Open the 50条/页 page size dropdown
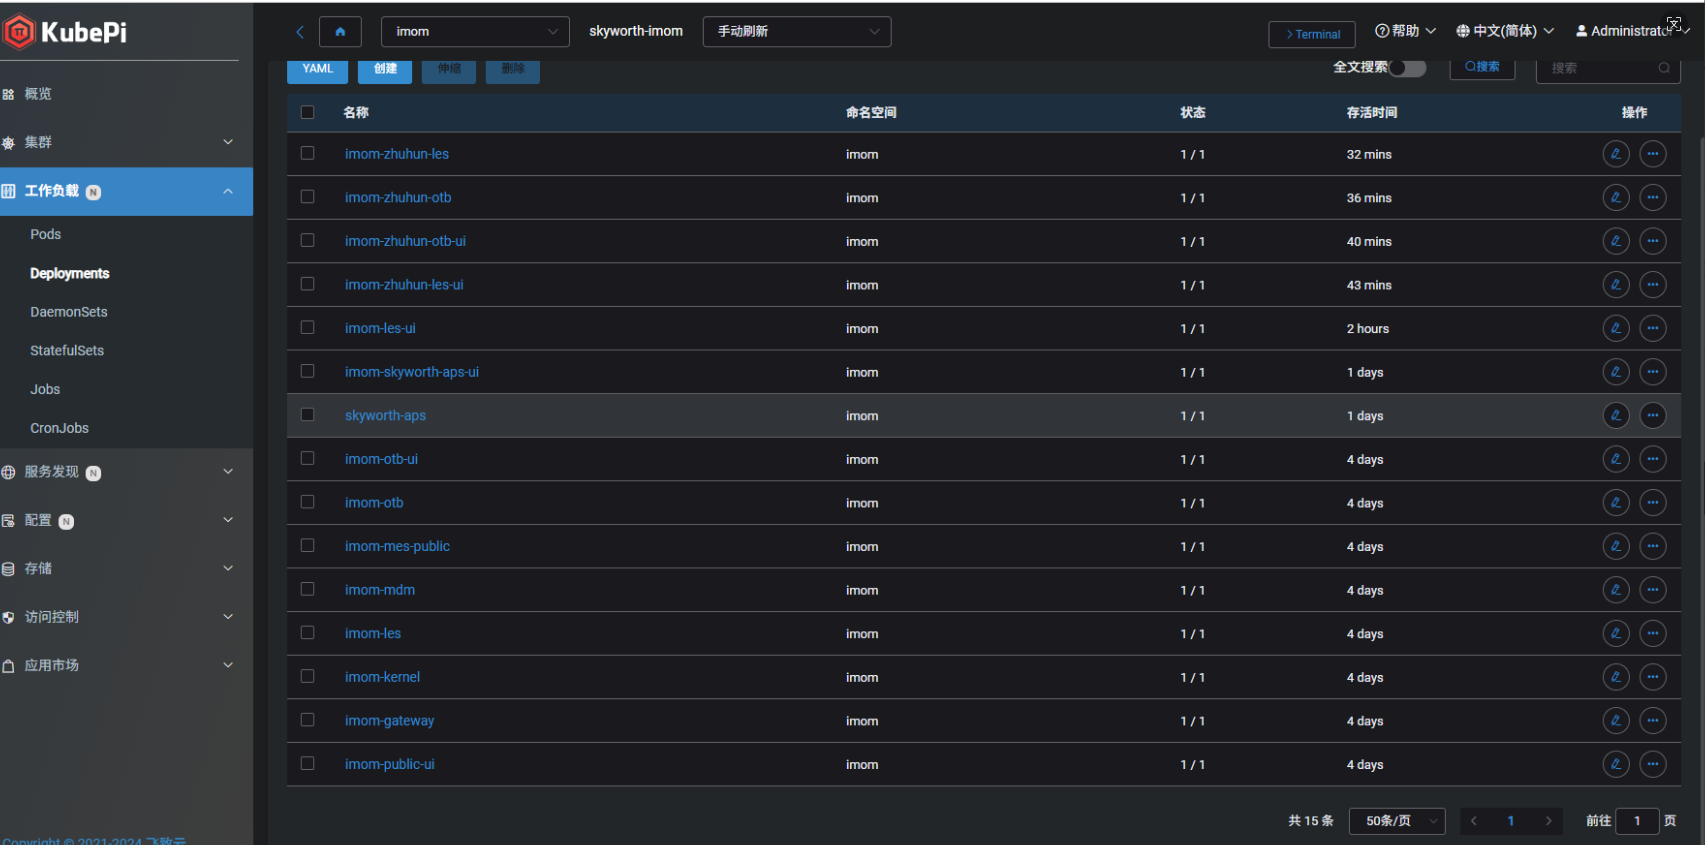This screenshot has width=1705, height=845. pos(1396,821)
